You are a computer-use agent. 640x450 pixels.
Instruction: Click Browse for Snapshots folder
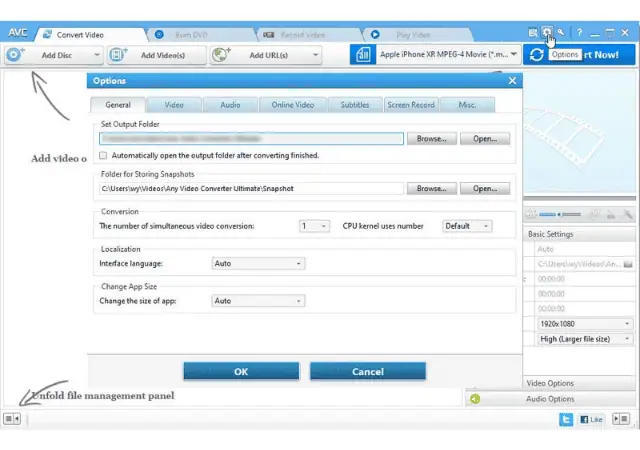tap(431, 189)
